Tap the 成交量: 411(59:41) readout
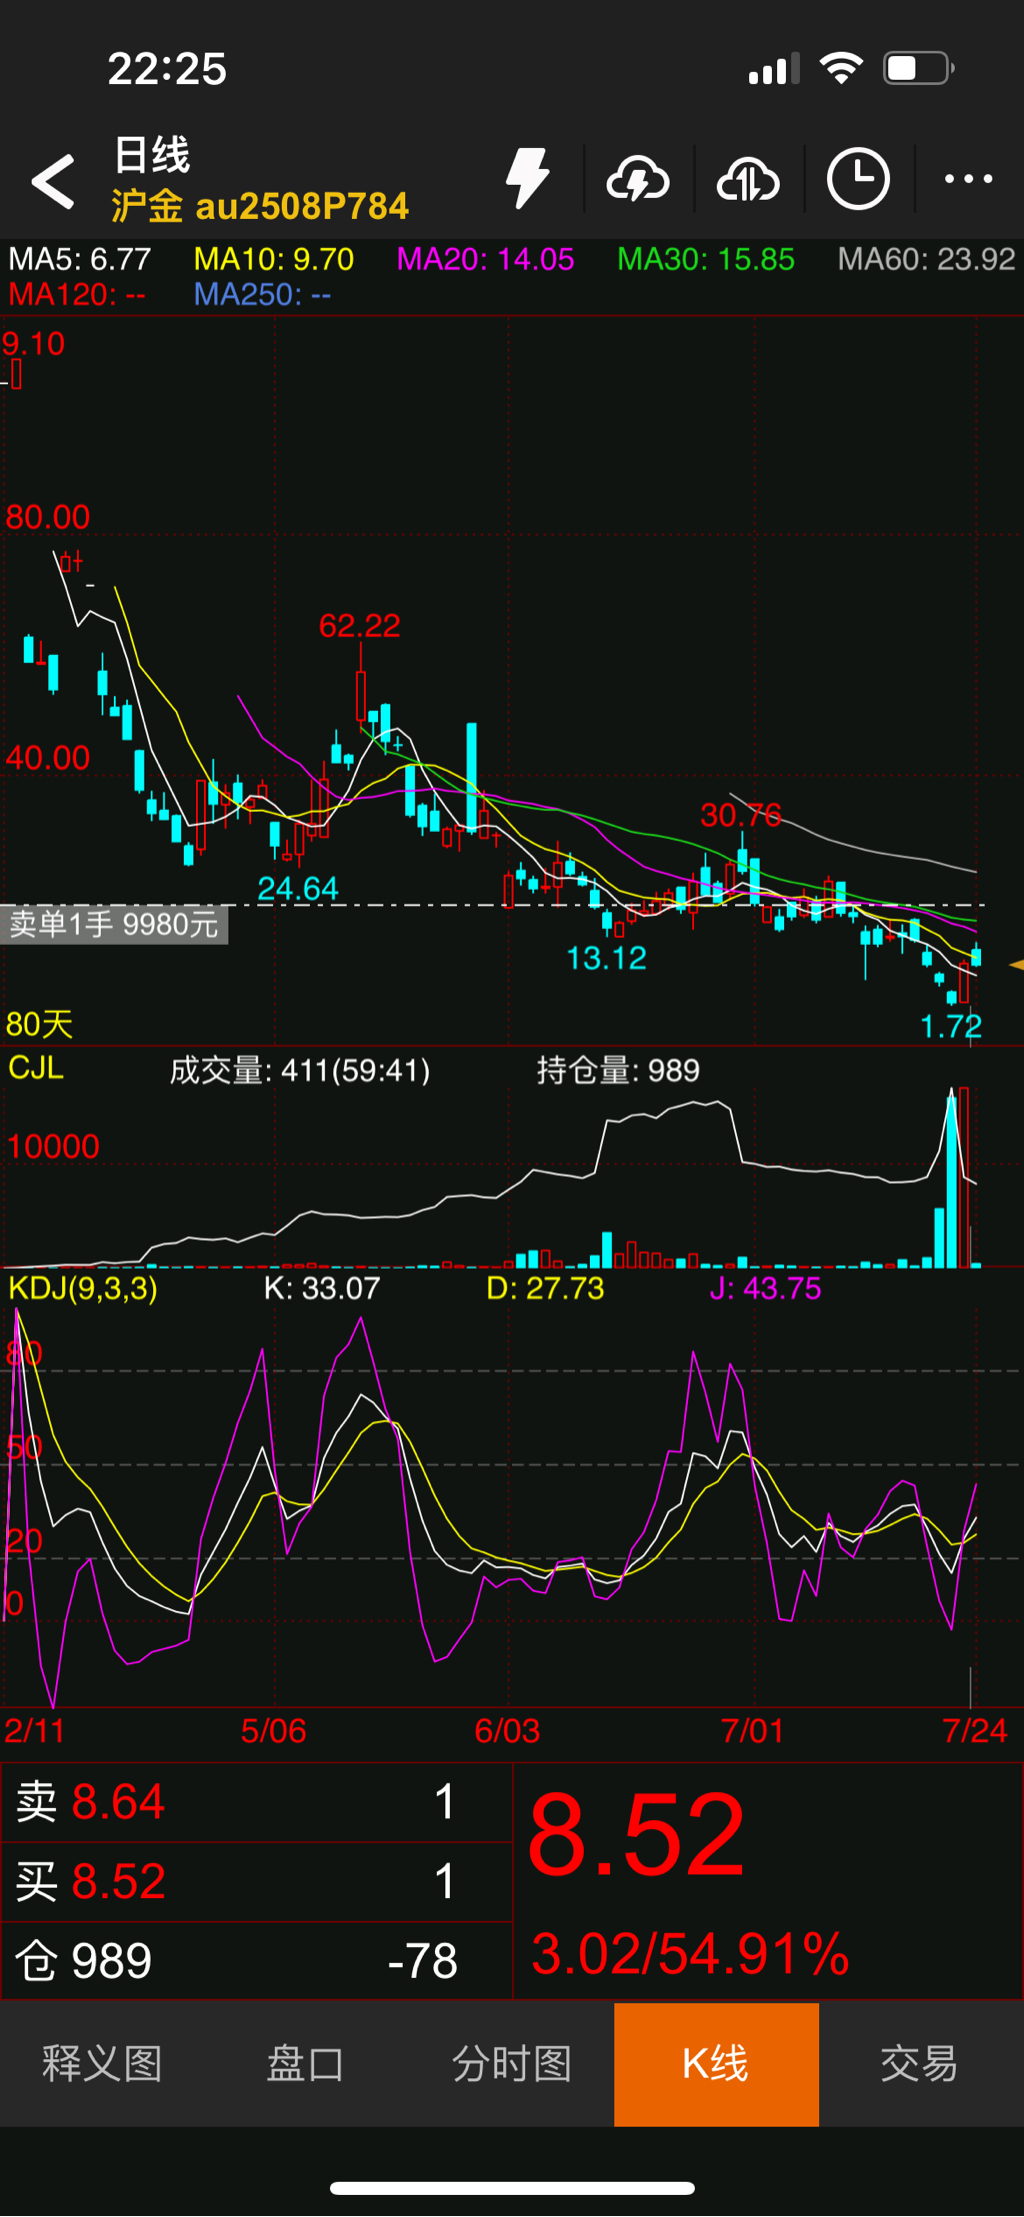This screenshot has height=2217, width=1024. [x=300, y=1071]
